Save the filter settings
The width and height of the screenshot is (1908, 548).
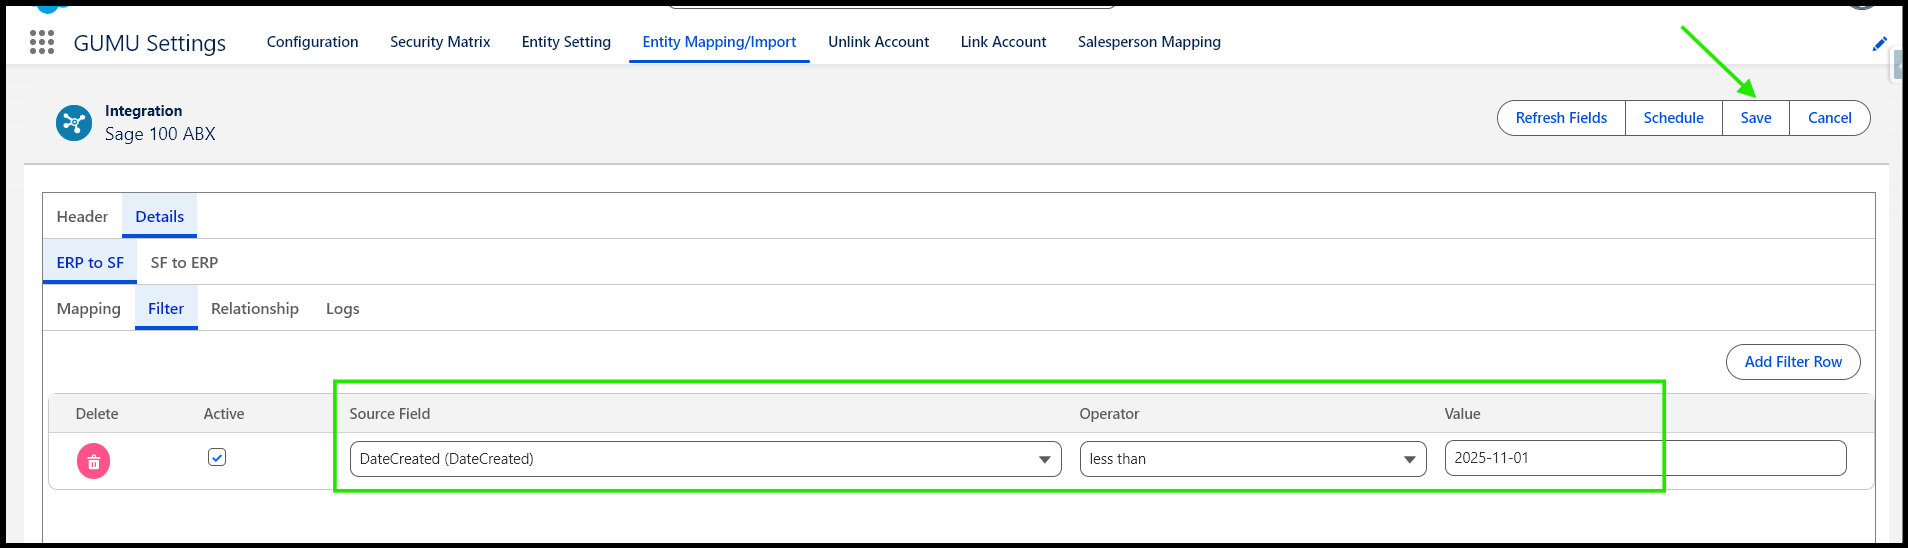(1755, 118)
